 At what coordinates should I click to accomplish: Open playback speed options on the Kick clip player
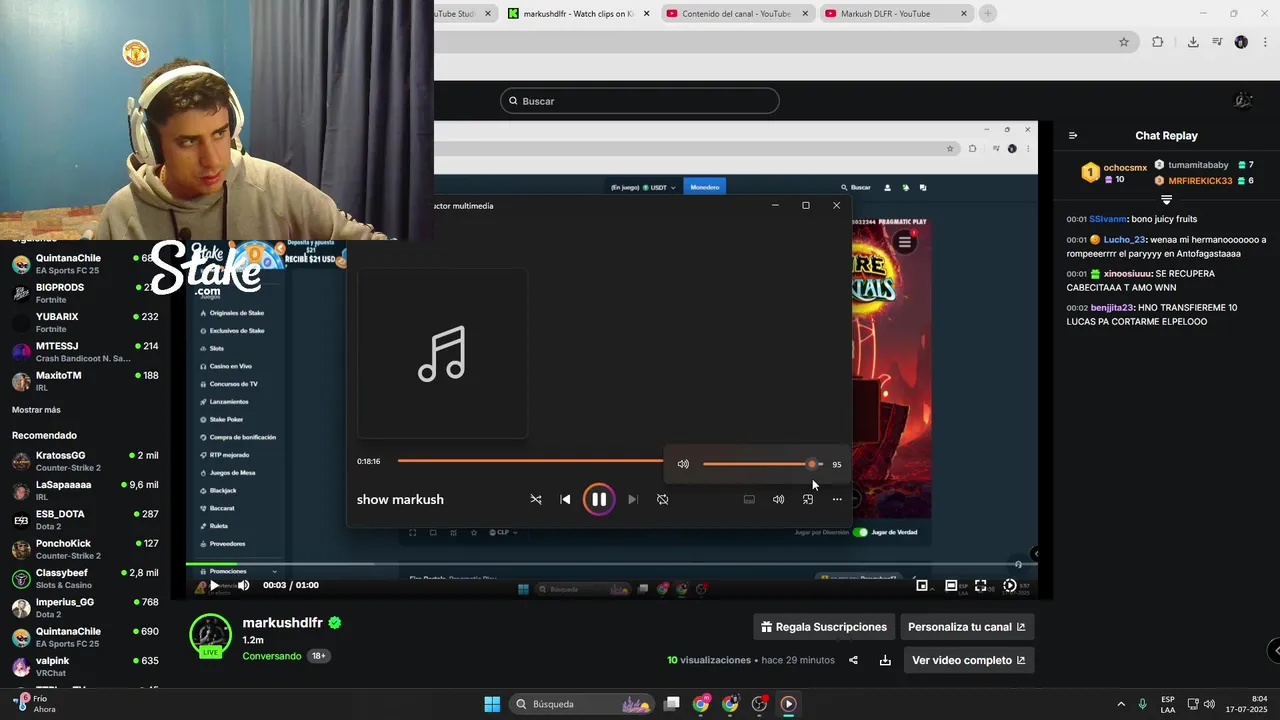[x=1010, y=586]
